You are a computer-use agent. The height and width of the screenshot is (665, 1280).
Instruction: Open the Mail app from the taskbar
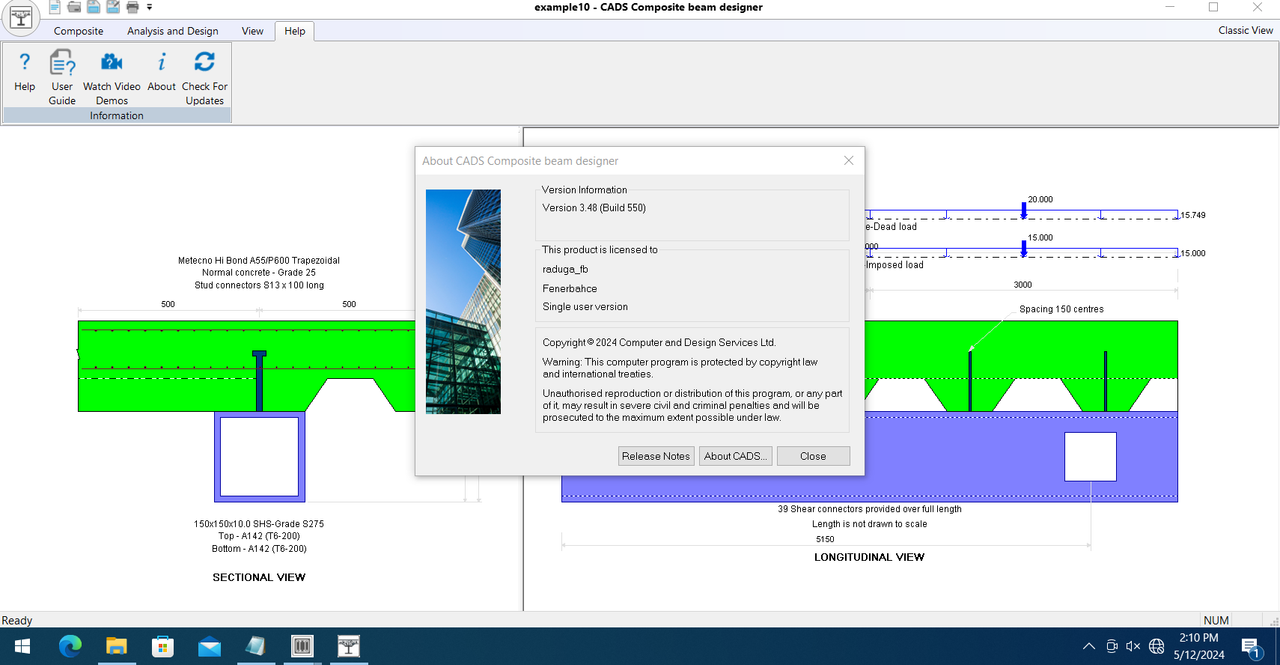(210, 646)
